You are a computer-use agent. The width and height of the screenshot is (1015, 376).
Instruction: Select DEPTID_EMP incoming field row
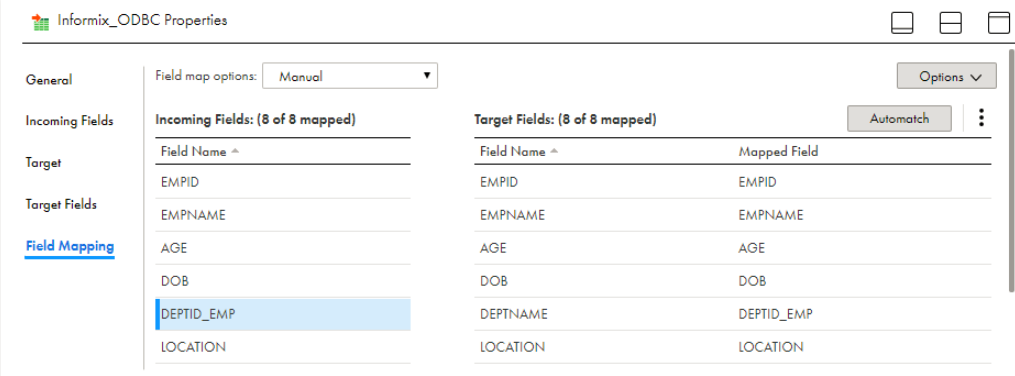[283, 314]
